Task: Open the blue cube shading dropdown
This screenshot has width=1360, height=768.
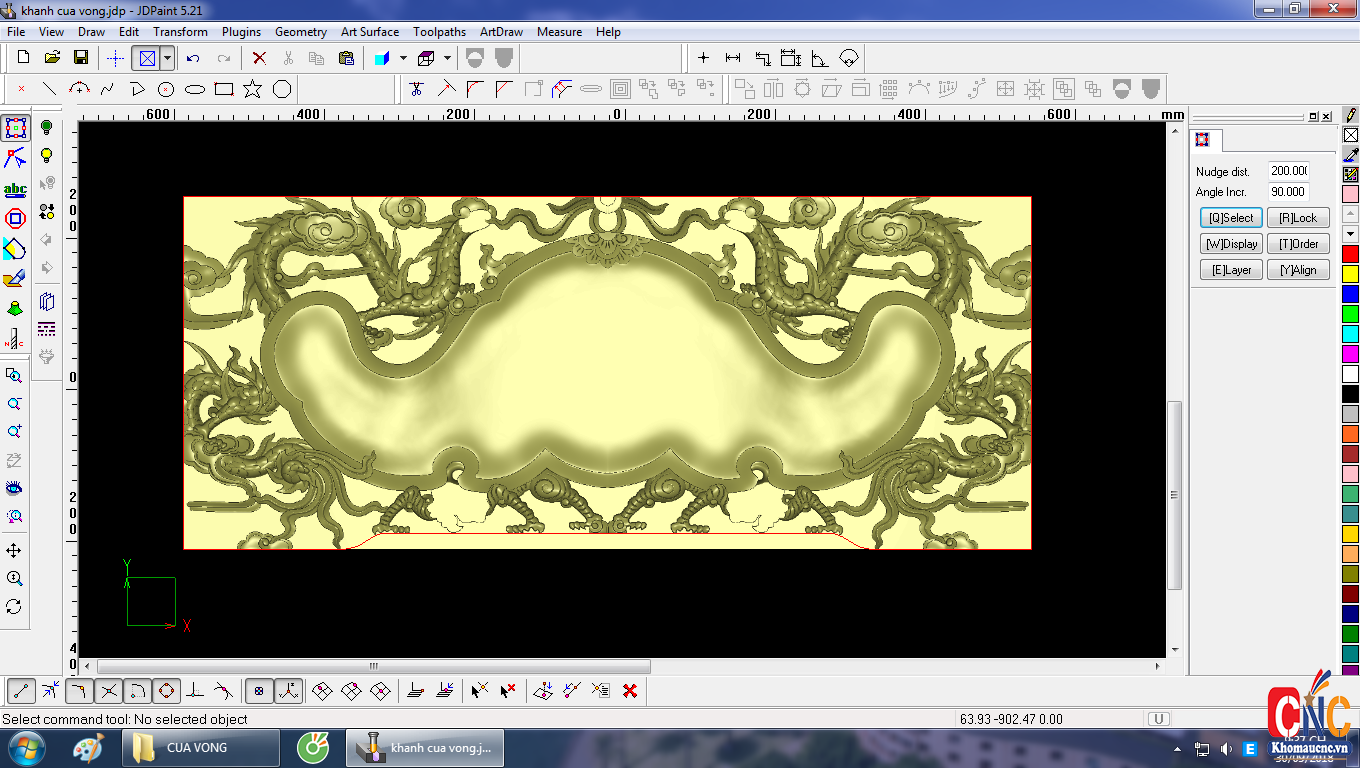Action: tap(403, 58)
